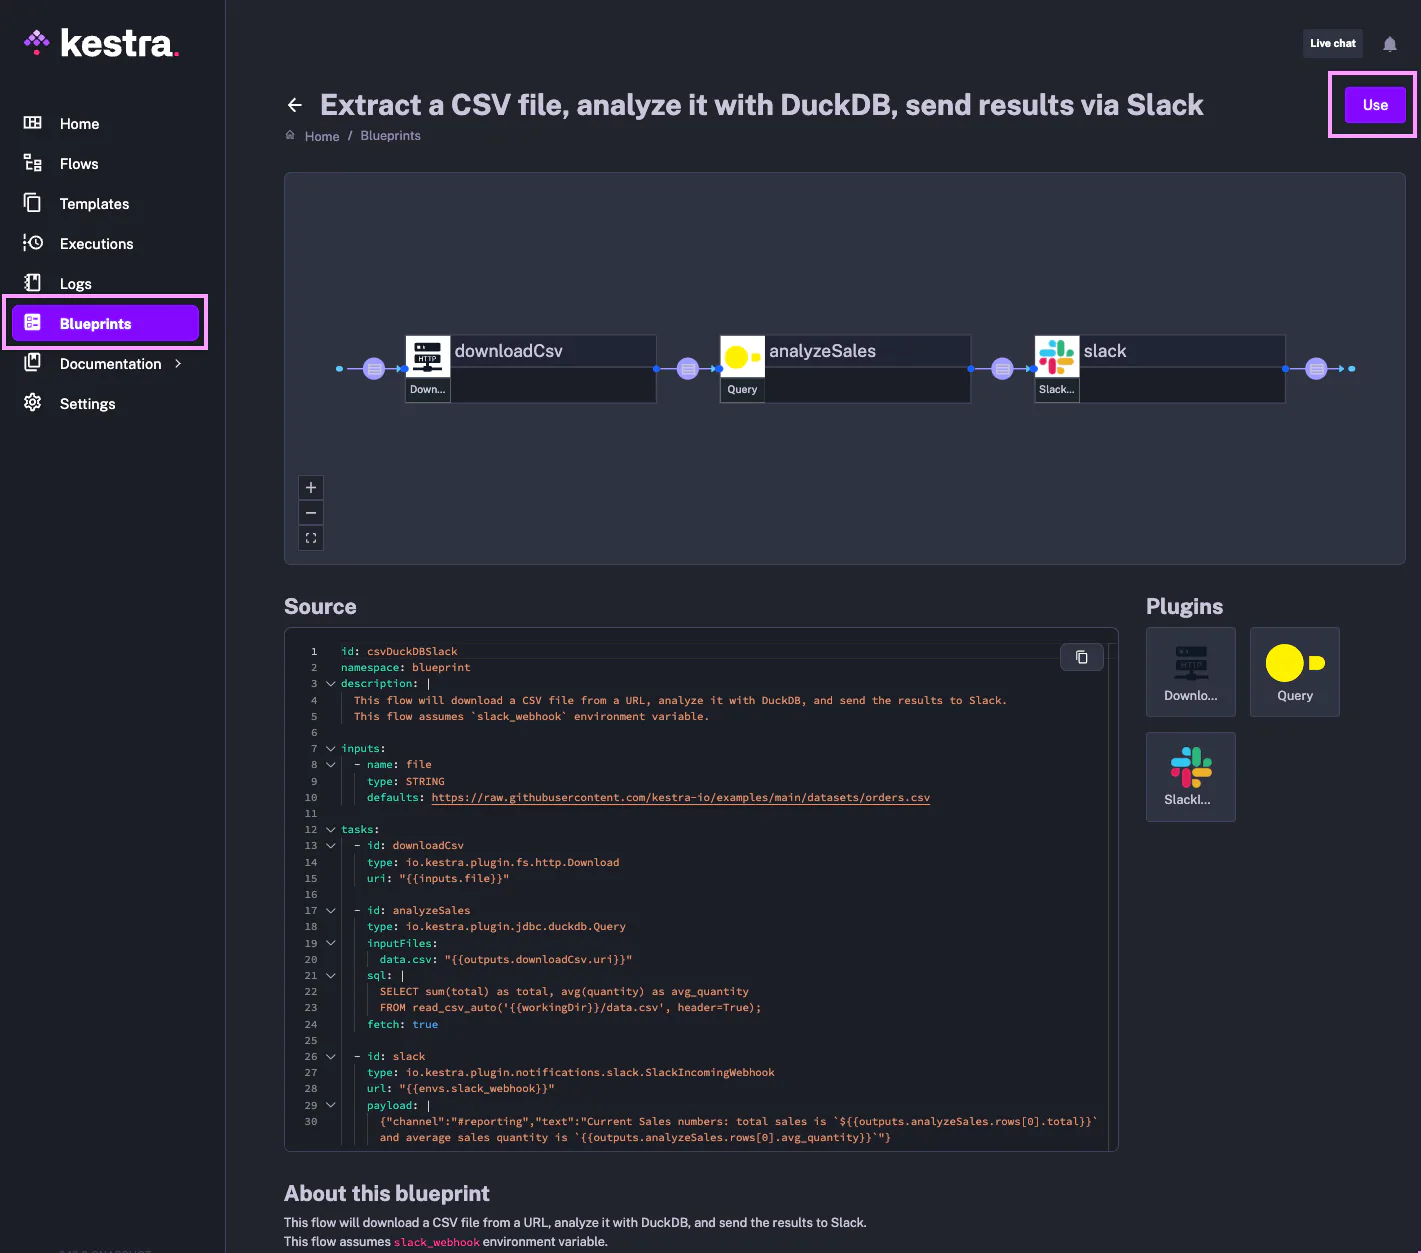The height and width of the screenshot is (1253, 1421).
Task: Open the Download plugin tile
Action: click(1190, 672)
